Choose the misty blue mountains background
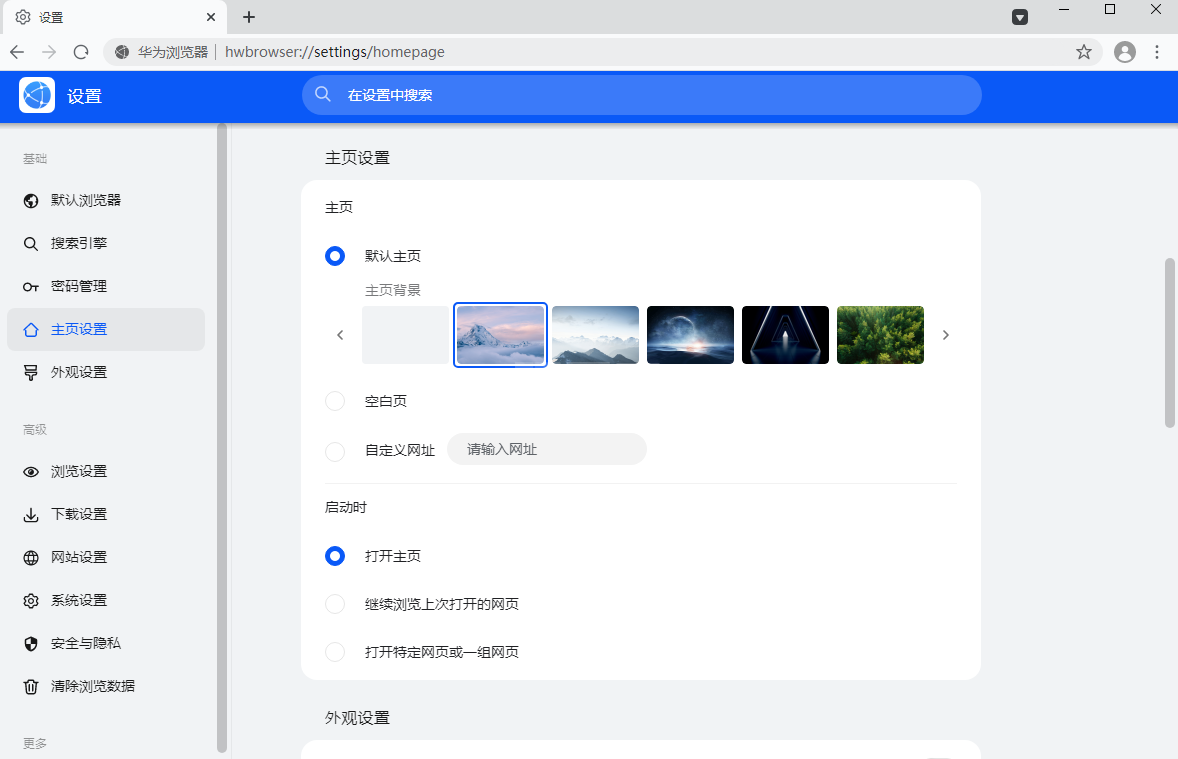 tap(596, 335)
